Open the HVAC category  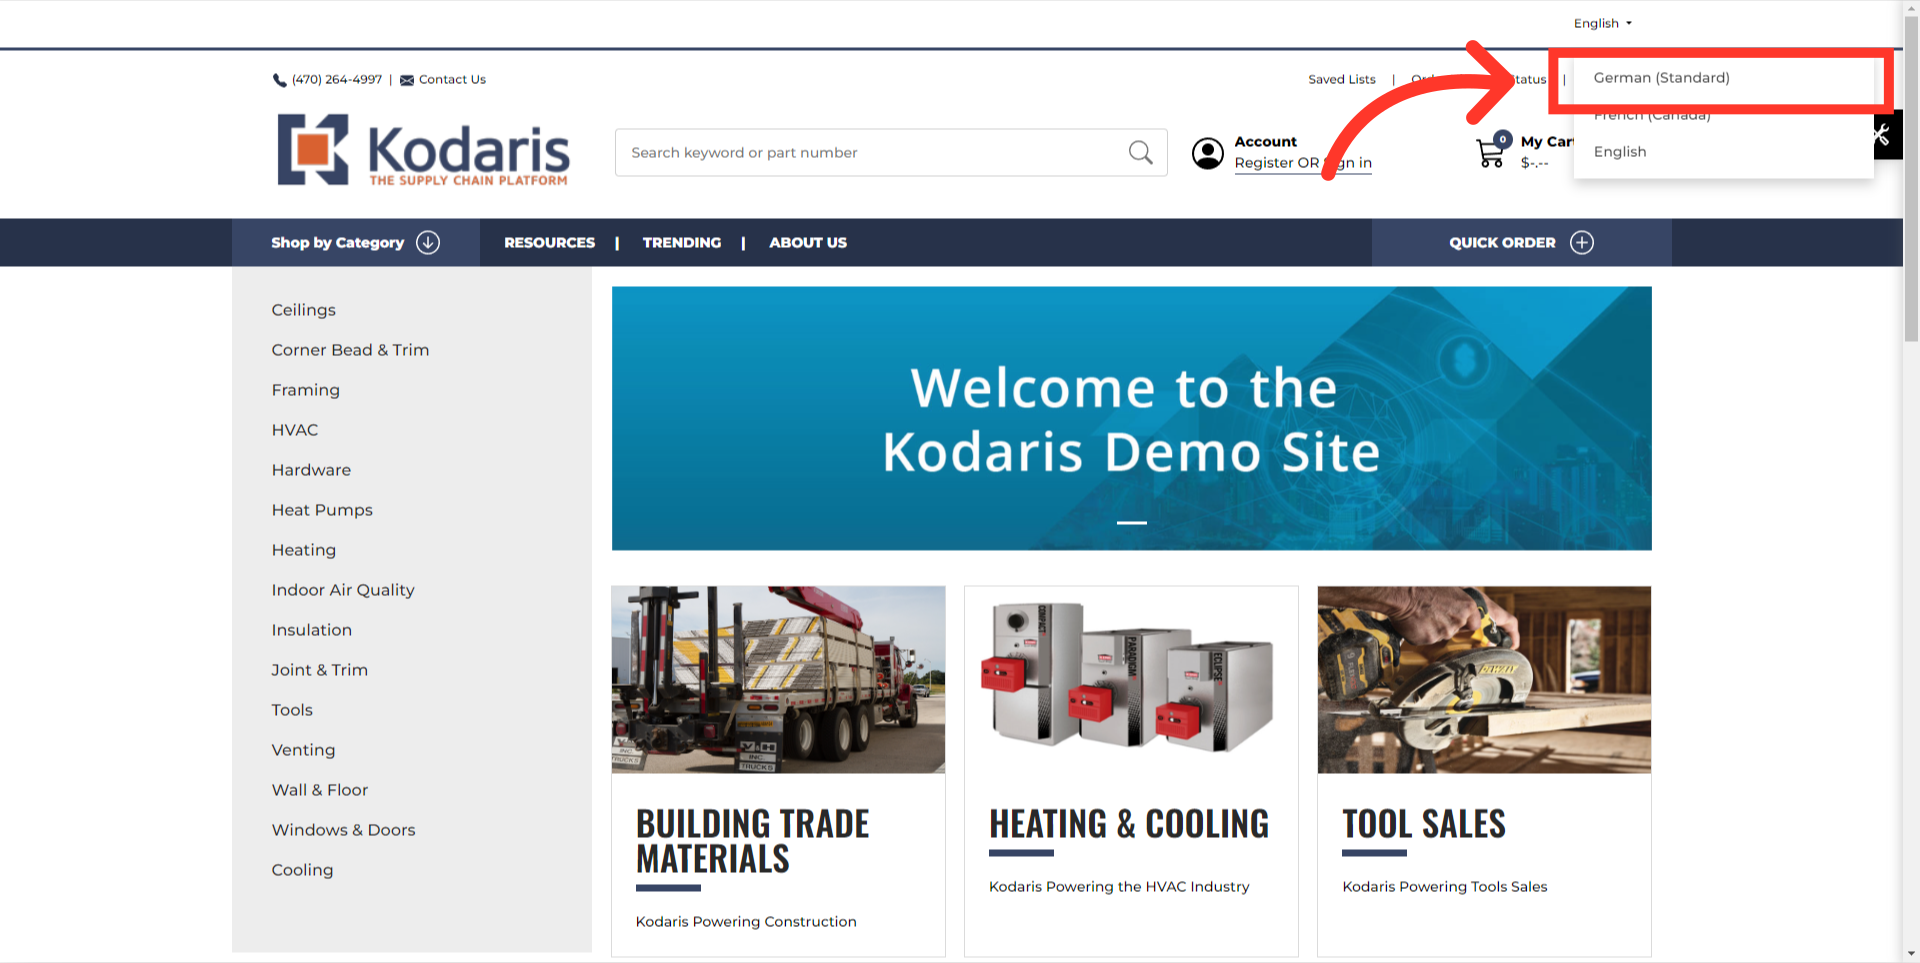[295, 430]
